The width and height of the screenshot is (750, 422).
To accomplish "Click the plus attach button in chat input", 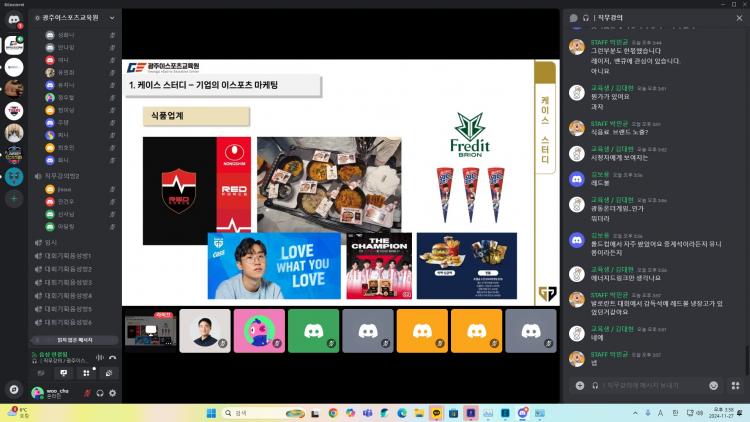I will click(580, 386).
